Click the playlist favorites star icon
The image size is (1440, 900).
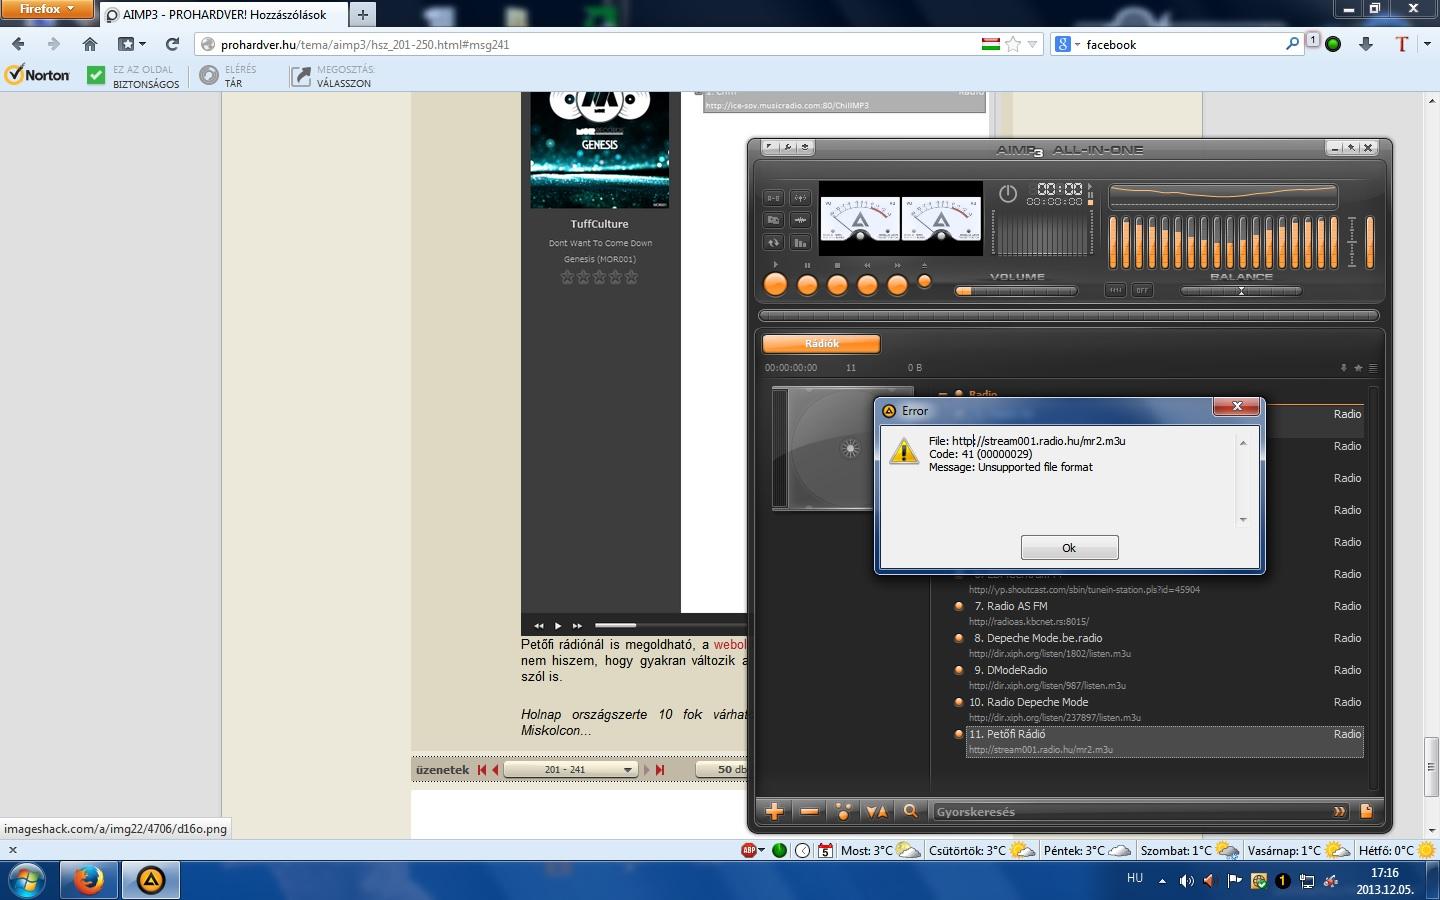(x=1358, y=368)
